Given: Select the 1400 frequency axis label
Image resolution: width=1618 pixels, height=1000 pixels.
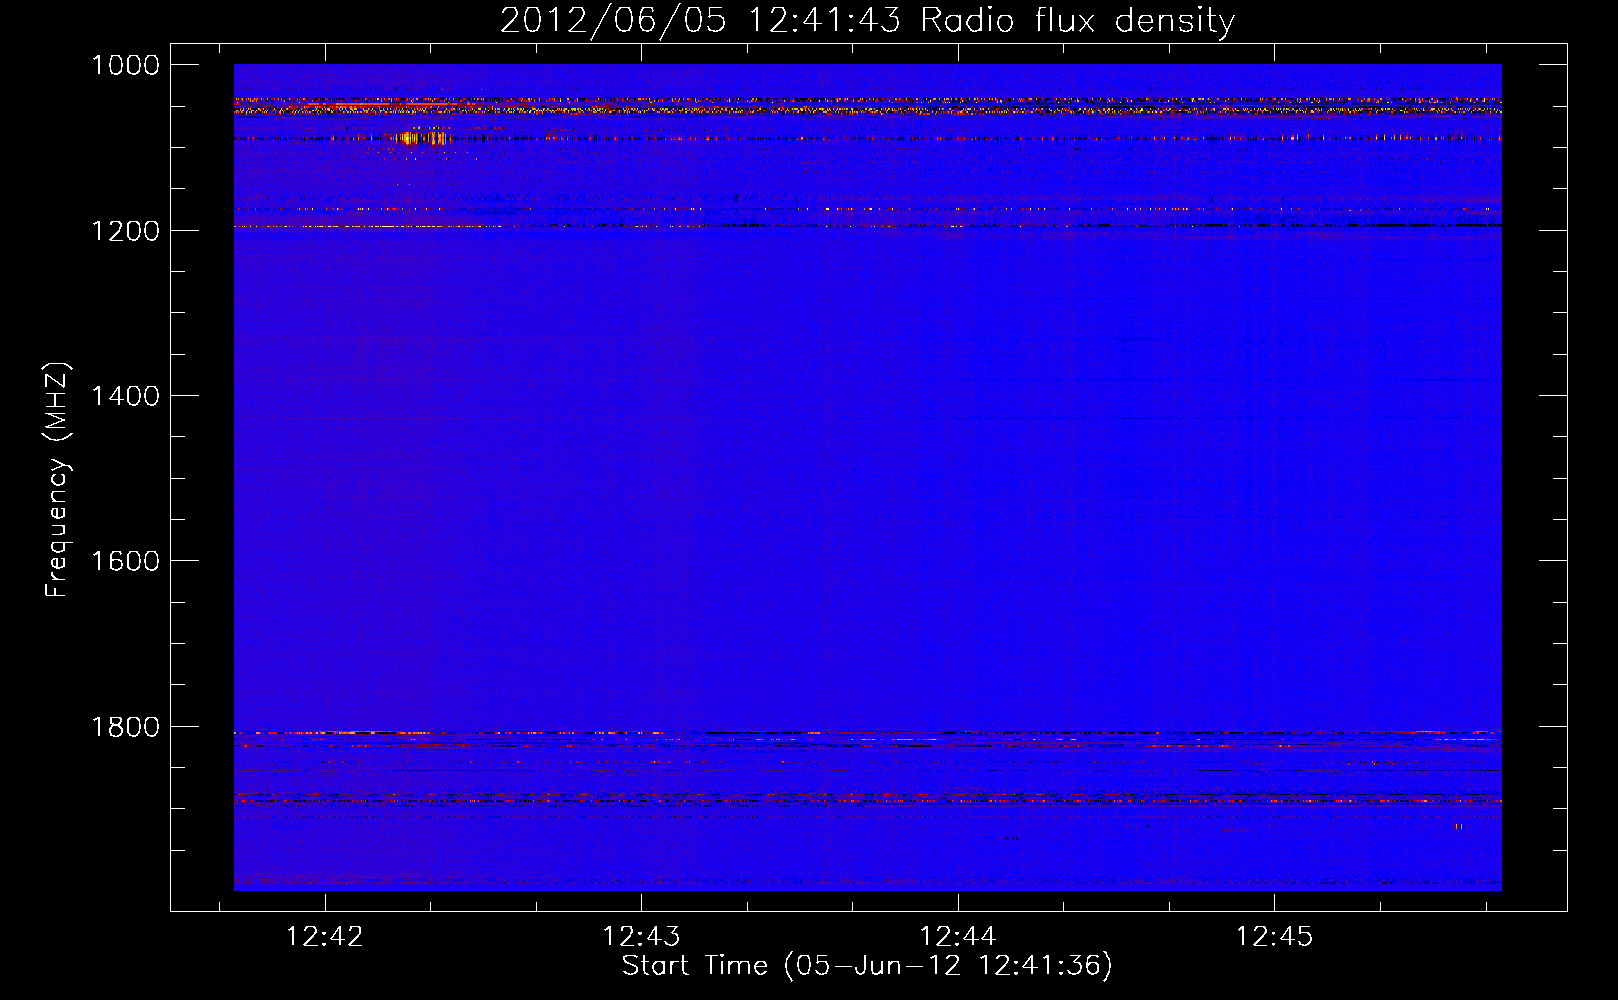Looking at the screenshot, I should (x=125, y=396).
